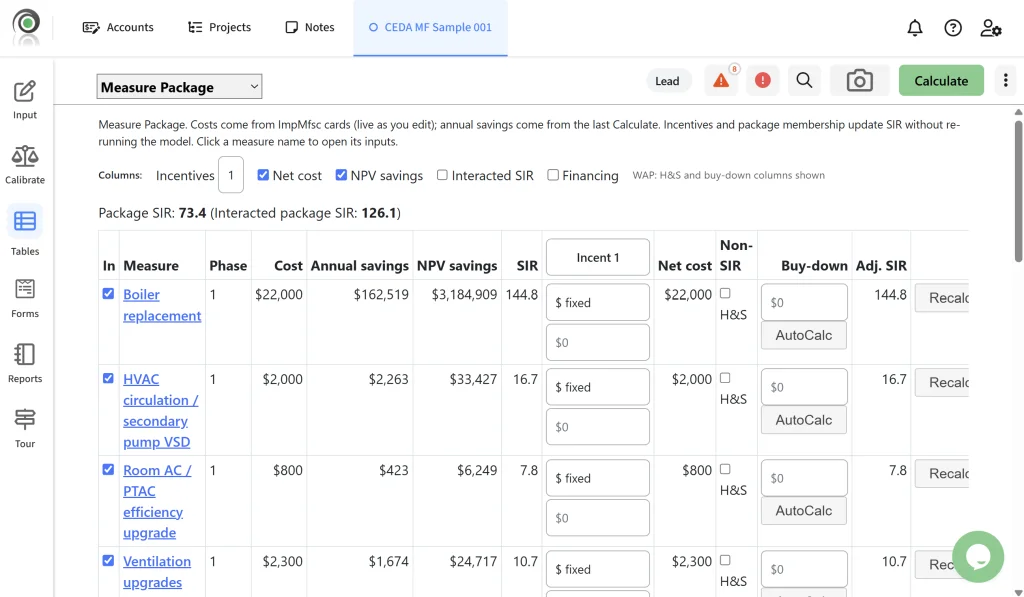Open the Calibrate scales icon
The width and height of the screenshot is (1024, 597).
pos(25,157)
